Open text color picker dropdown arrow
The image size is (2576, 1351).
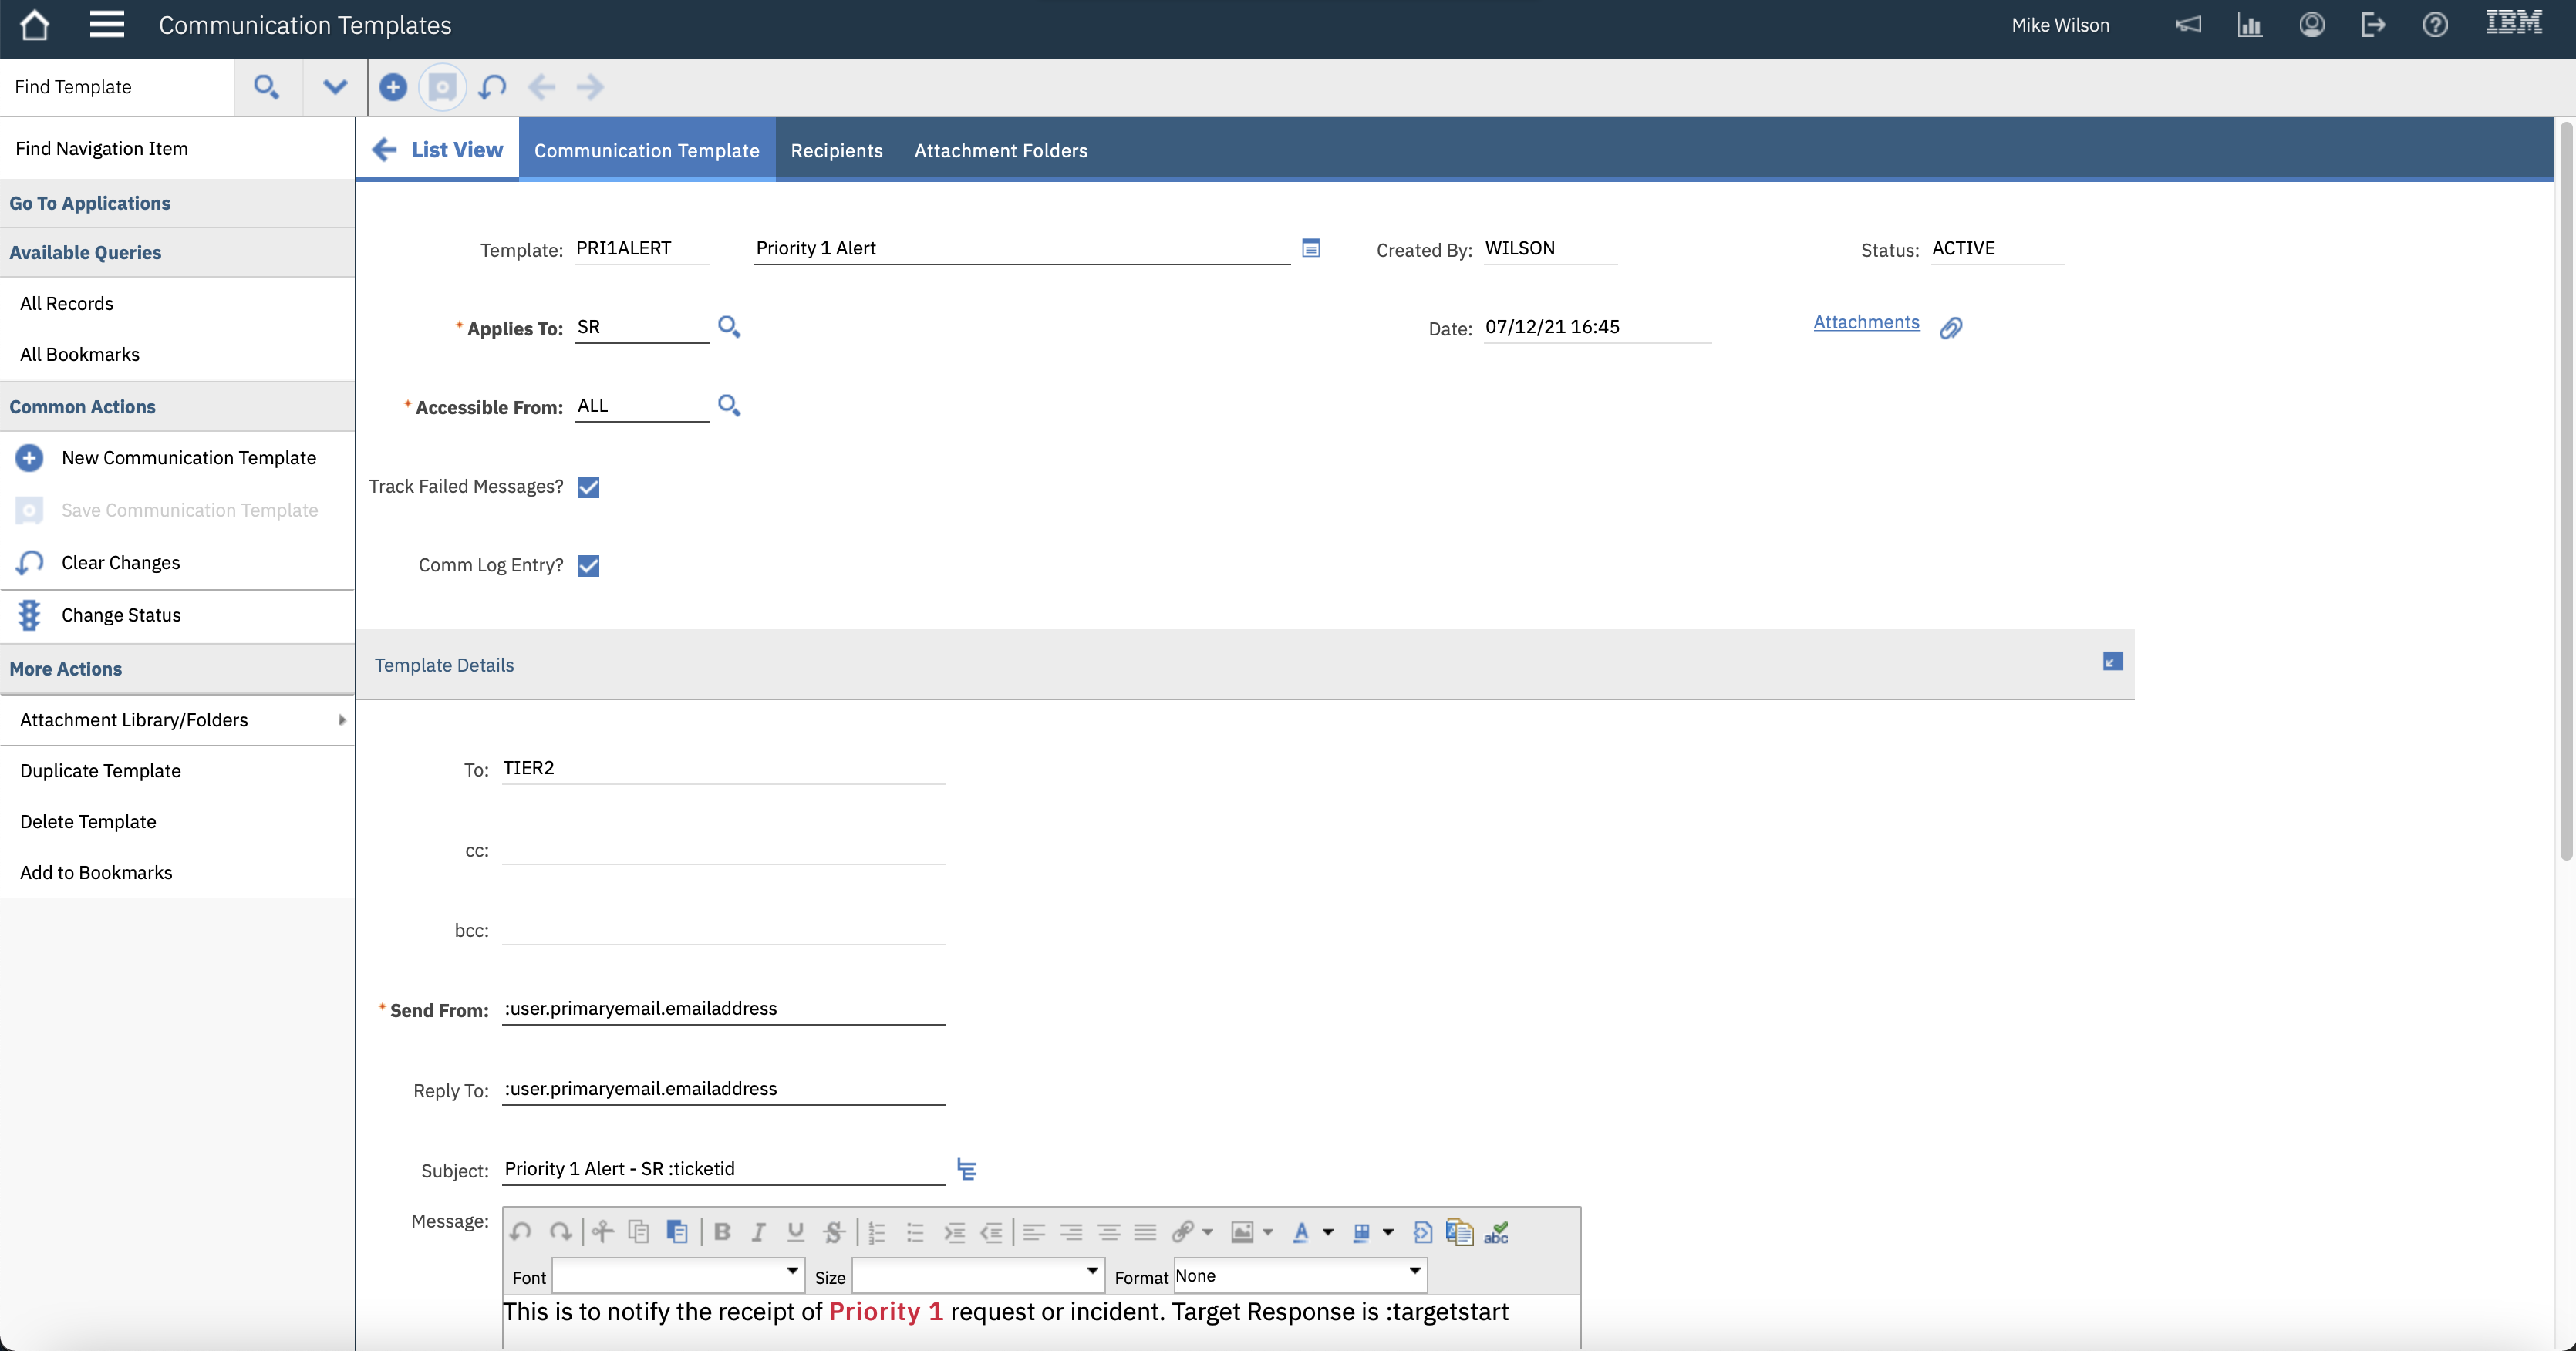pyautogui.click(x=1328, y=1232)
